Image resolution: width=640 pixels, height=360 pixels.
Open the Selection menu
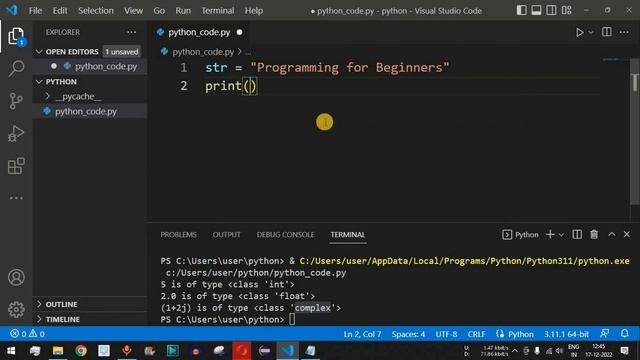(x=96, y=11)
